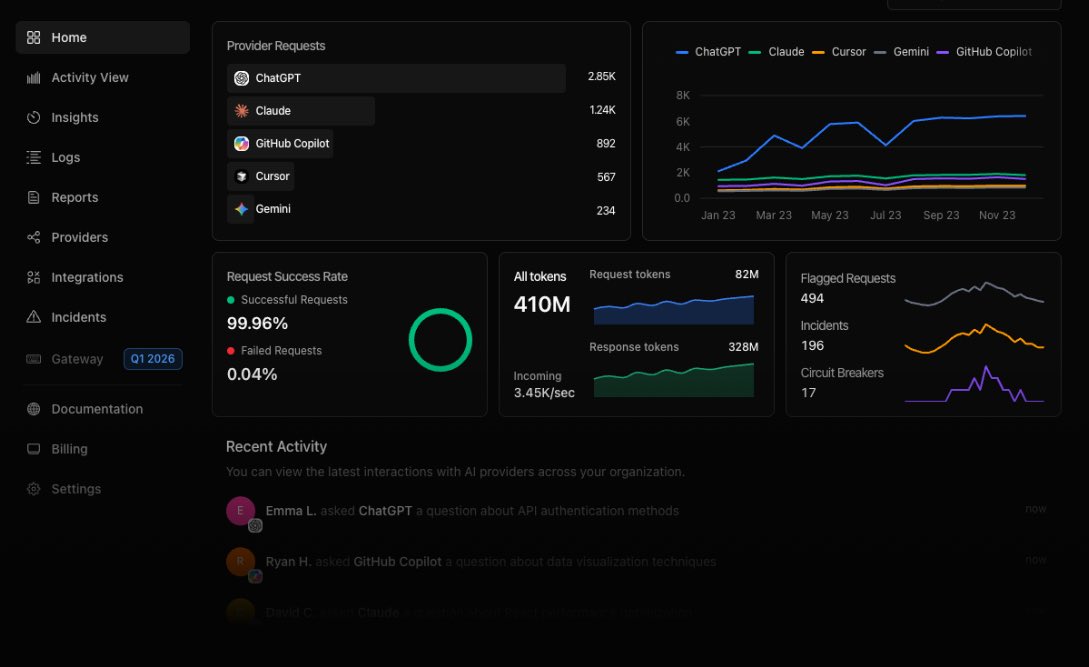This screenshot has height=667, width=1089.
Task: Select the GitHub Copilot bar row
Action: [280, 144]
